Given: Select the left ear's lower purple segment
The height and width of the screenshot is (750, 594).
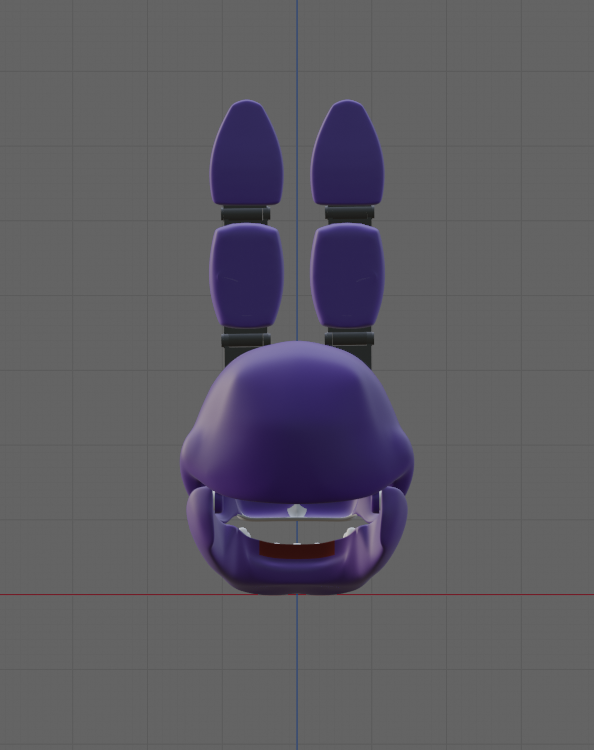Looking at the screenshot, I should point(246,276).
